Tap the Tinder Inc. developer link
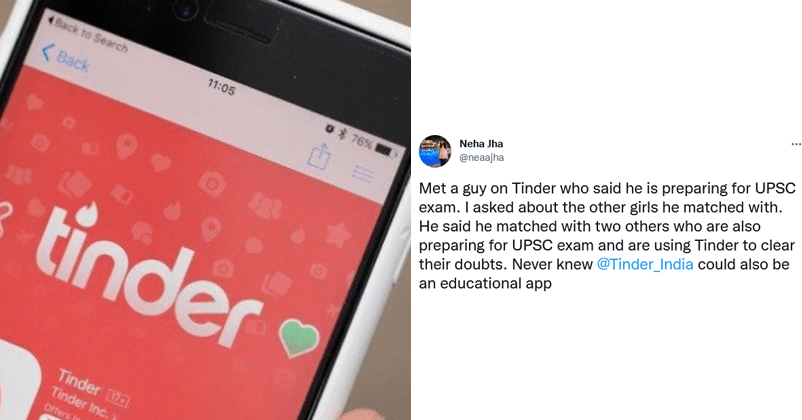Image resolution: width=802 pixels, height=420 pixels. coord(79,401)
